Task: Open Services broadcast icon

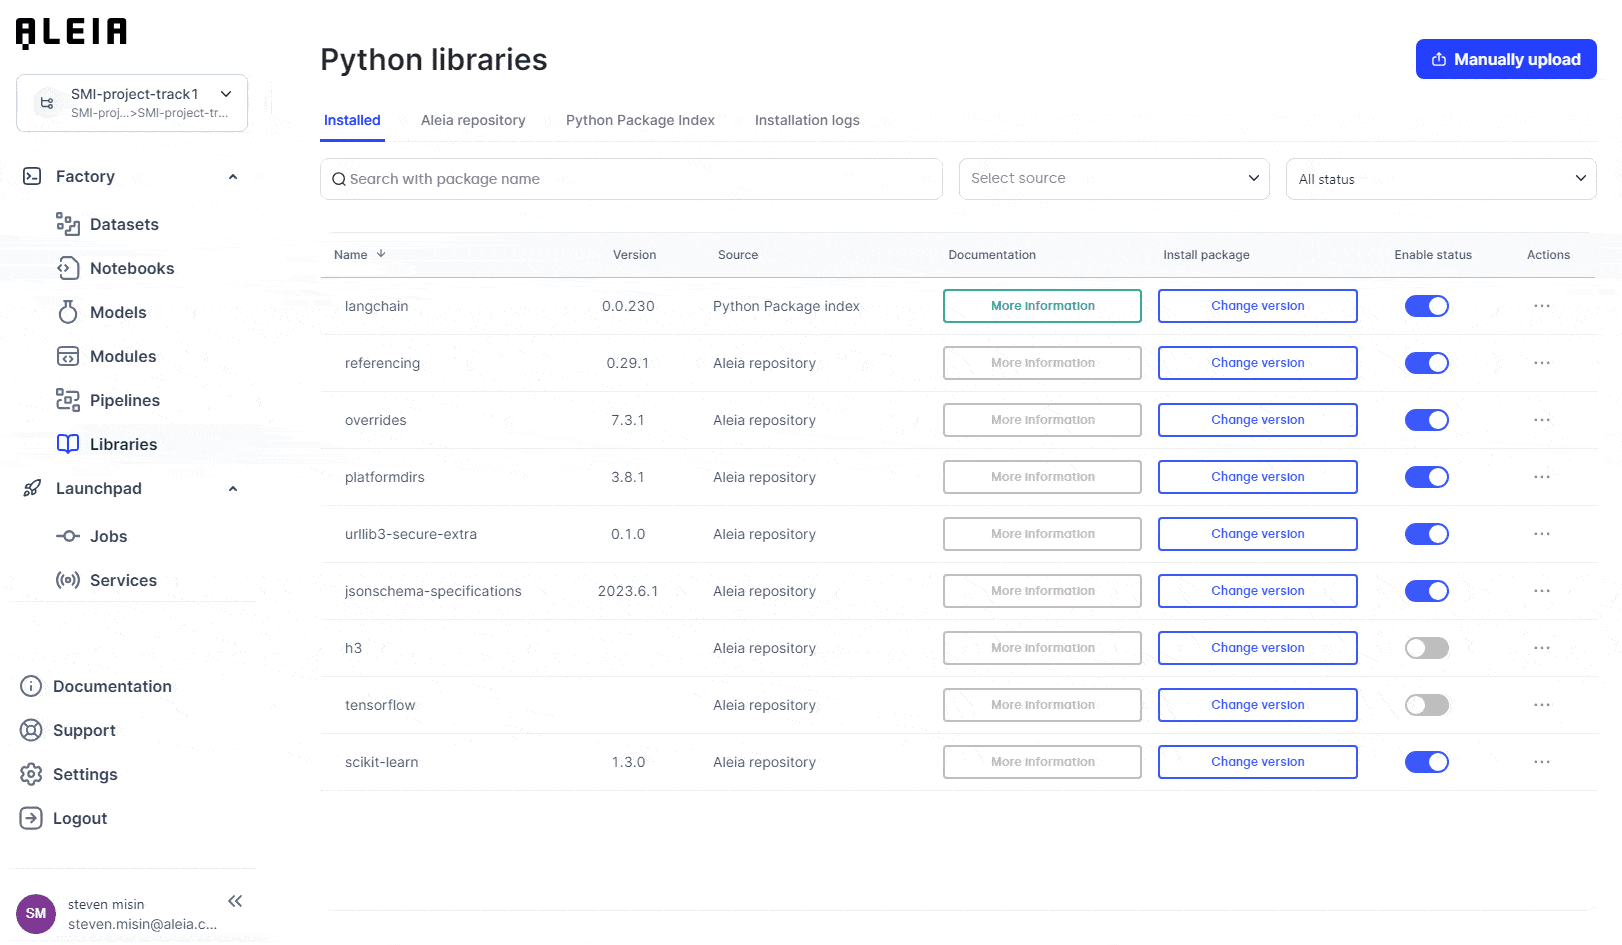Action: (x=67, y=580)
